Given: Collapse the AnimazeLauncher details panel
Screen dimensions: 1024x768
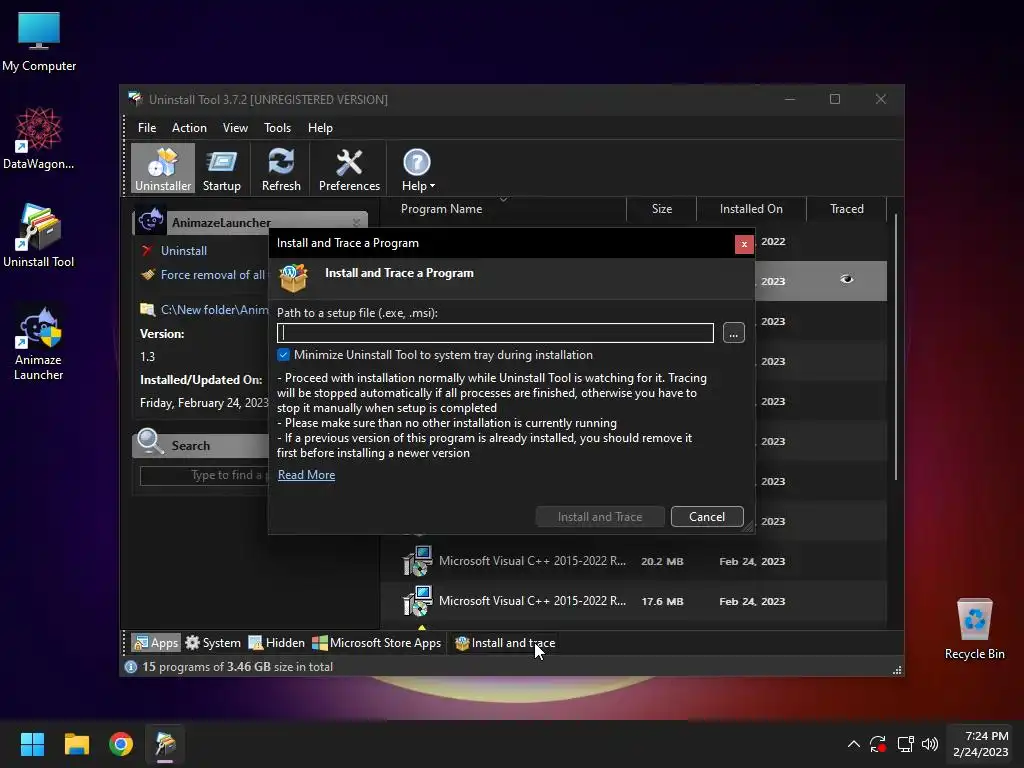Looking at the screenshot, I should pos(356,223).
